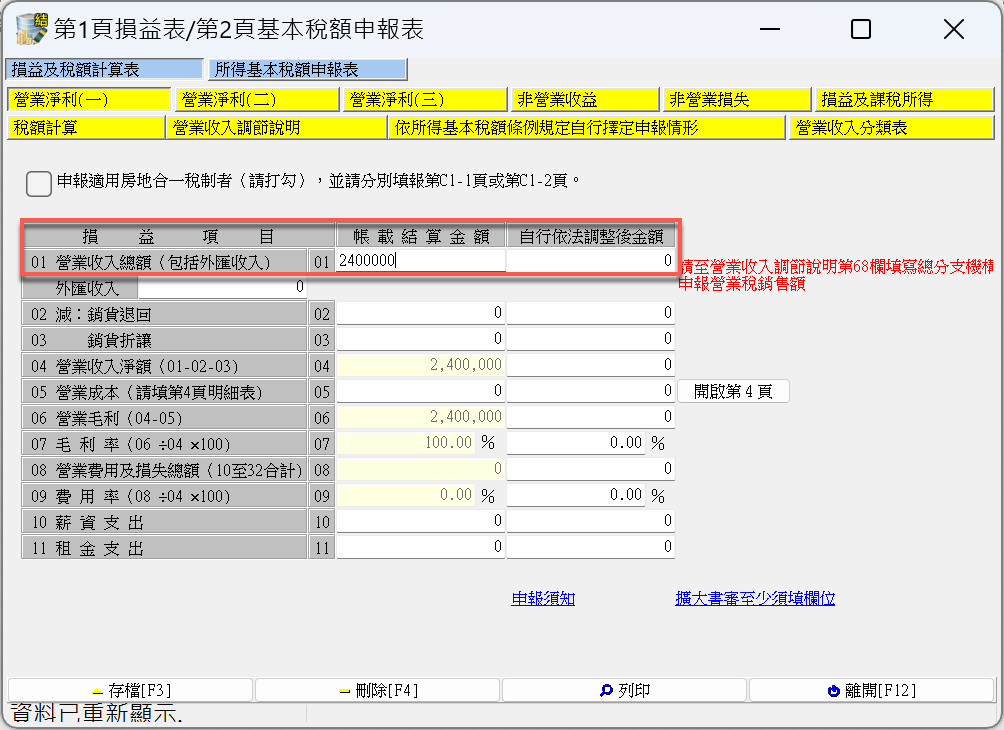This screenshot has width=1004, height=730.
Task: Open 營業淨利(三) section
Action: coord(425,99)
